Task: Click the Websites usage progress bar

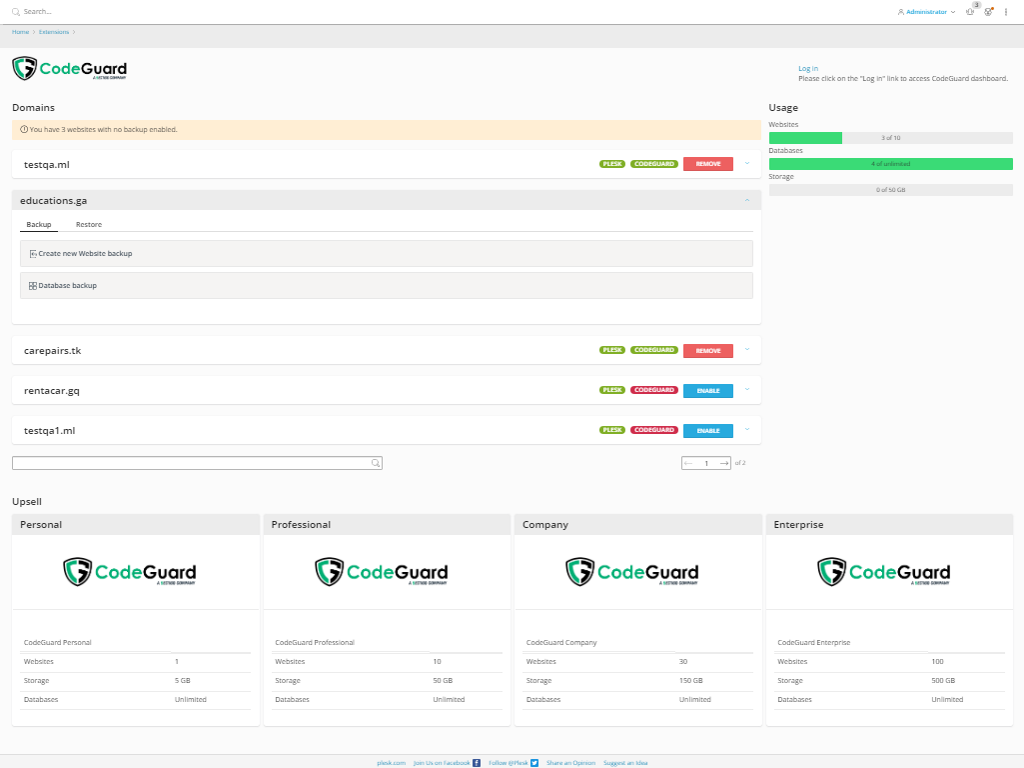Action: point(890,138)
